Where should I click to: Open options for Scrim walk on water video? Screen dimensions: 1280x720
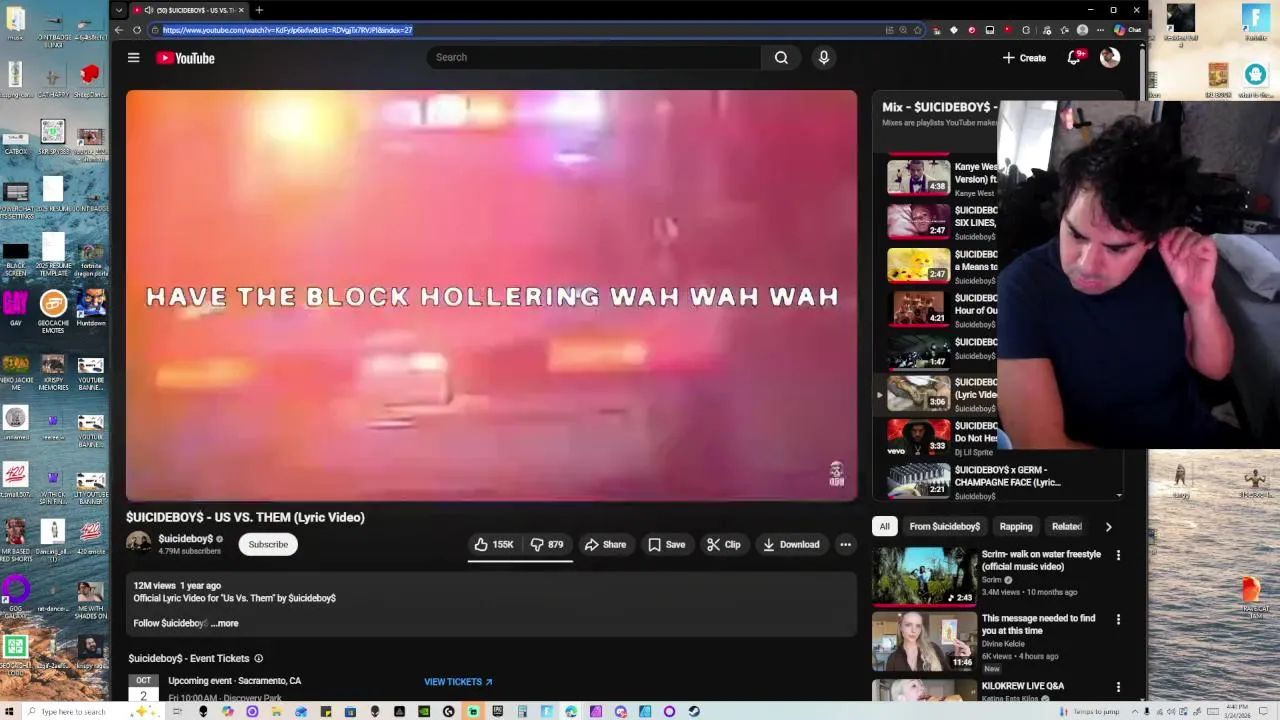click(x=1118, y=555)
